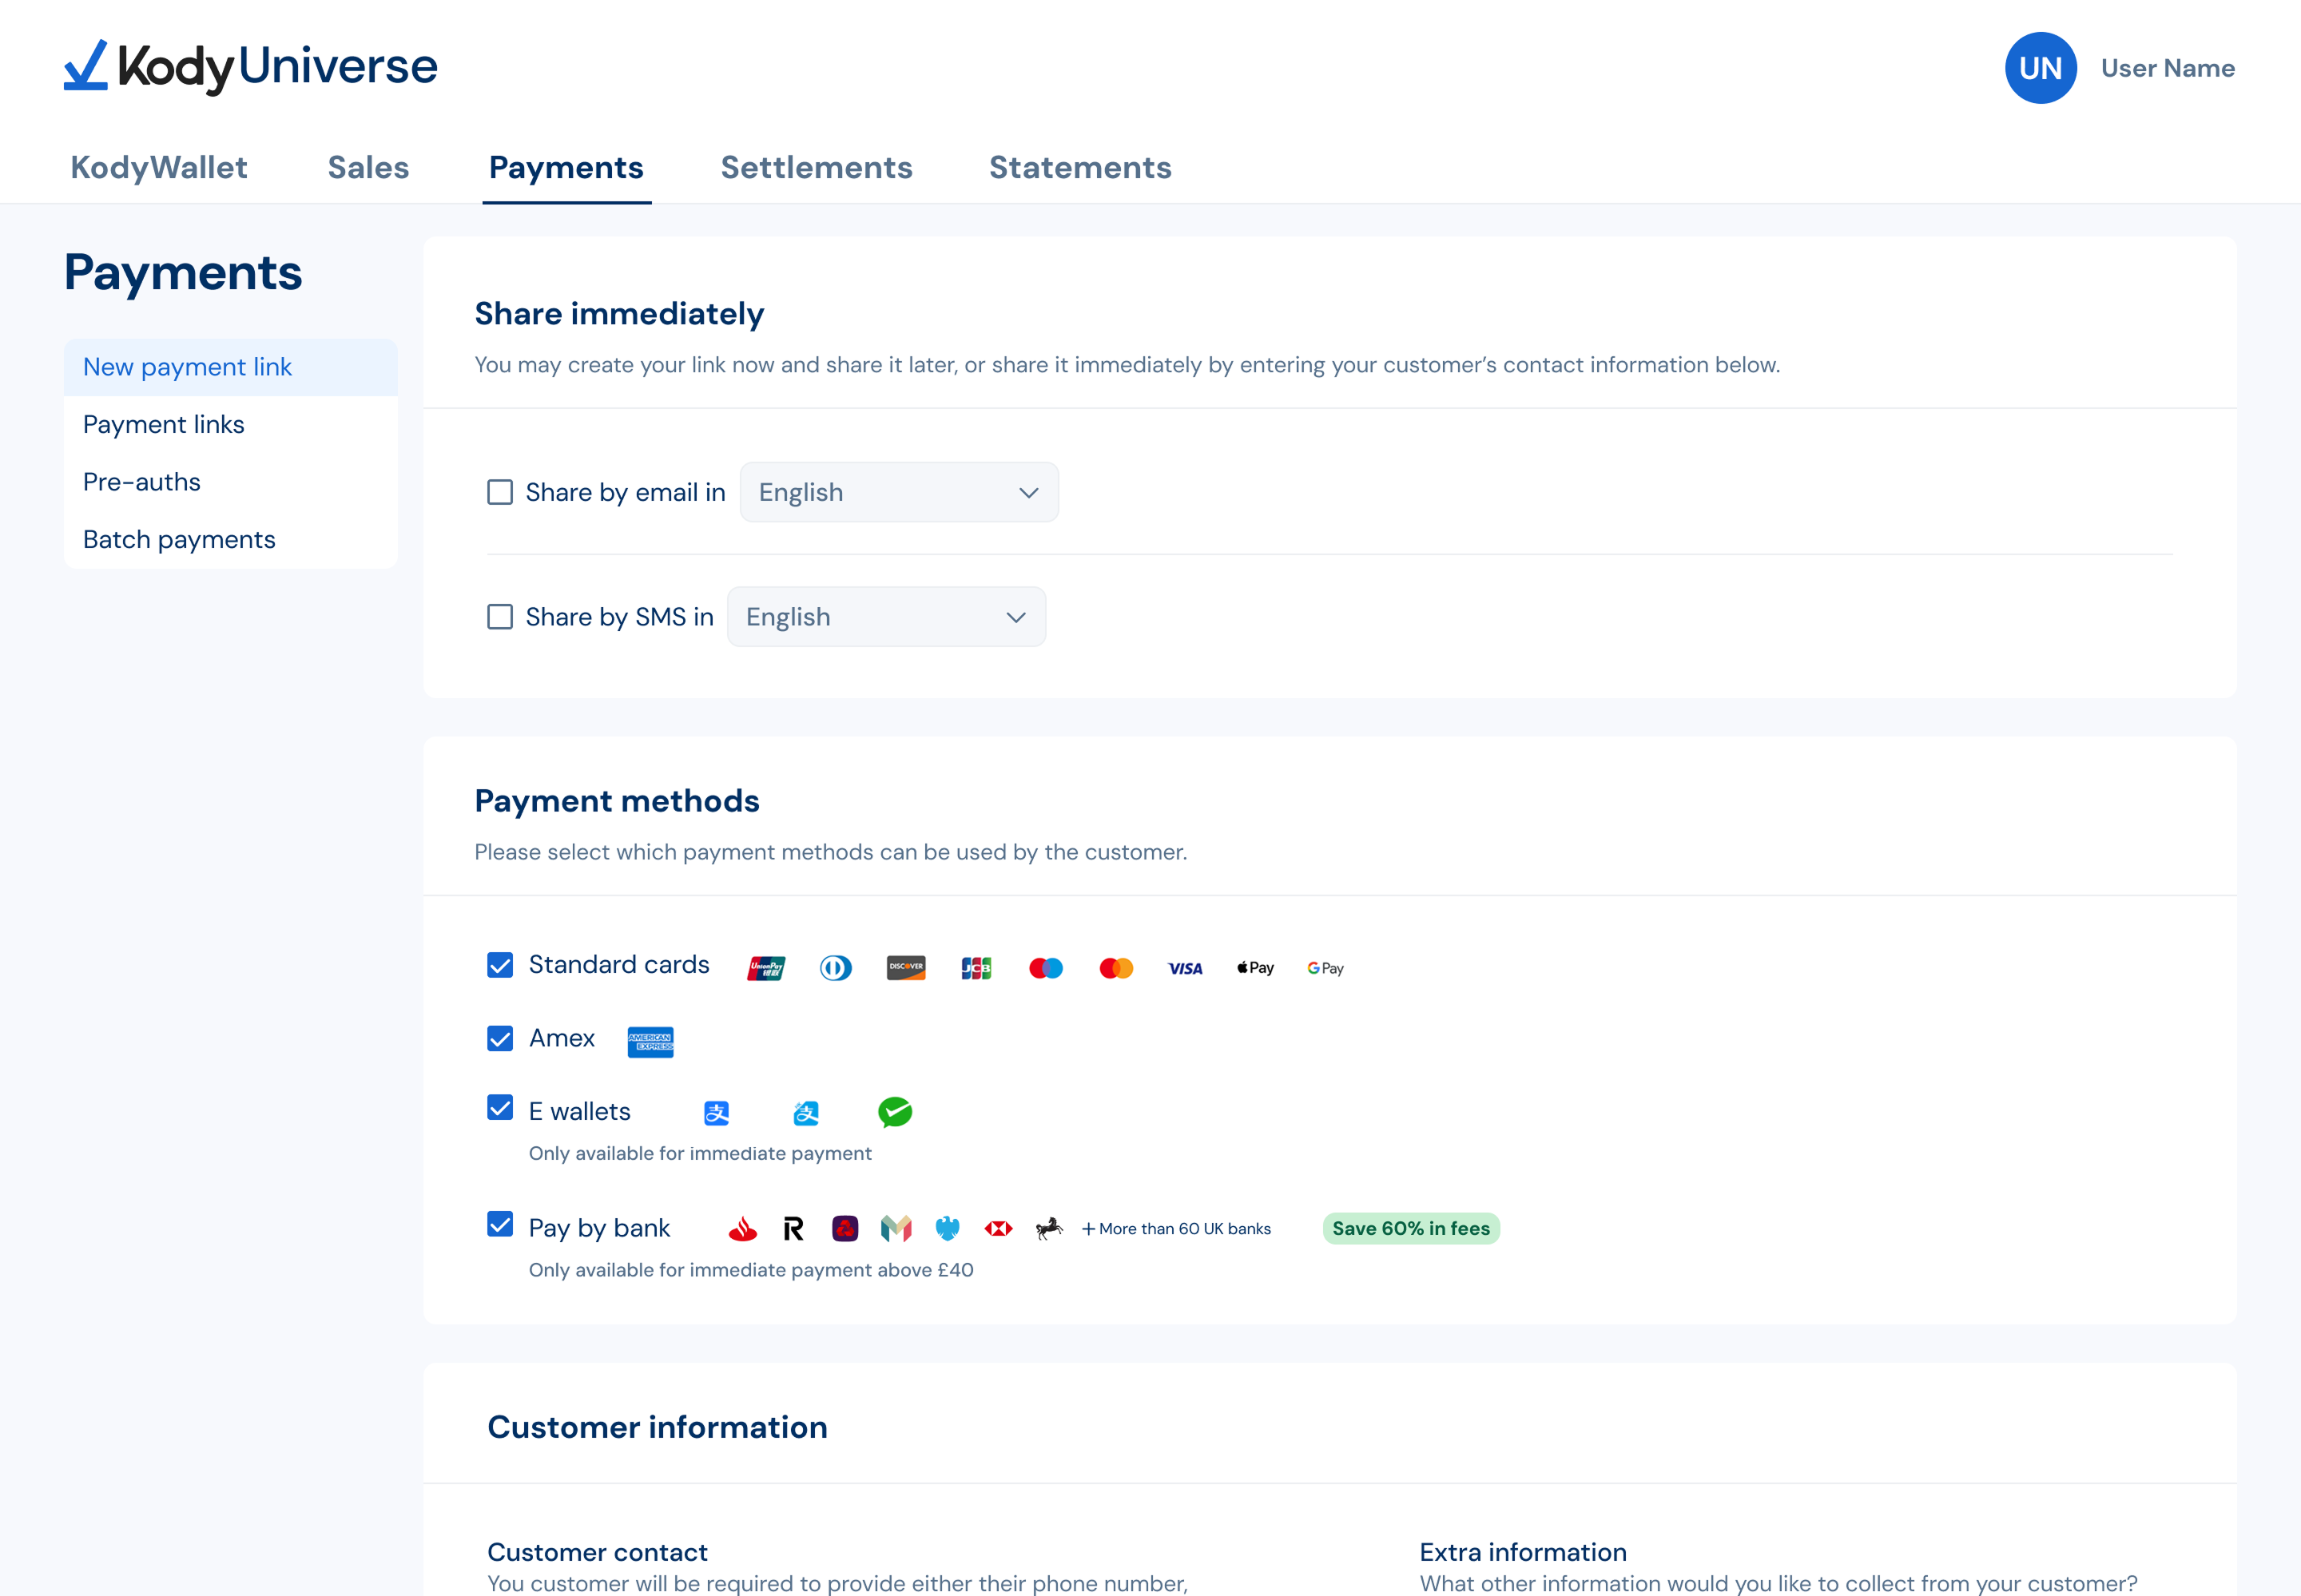Click the 'Share by email in' label
The image size is (2301, 1596).
click(625, 493)
